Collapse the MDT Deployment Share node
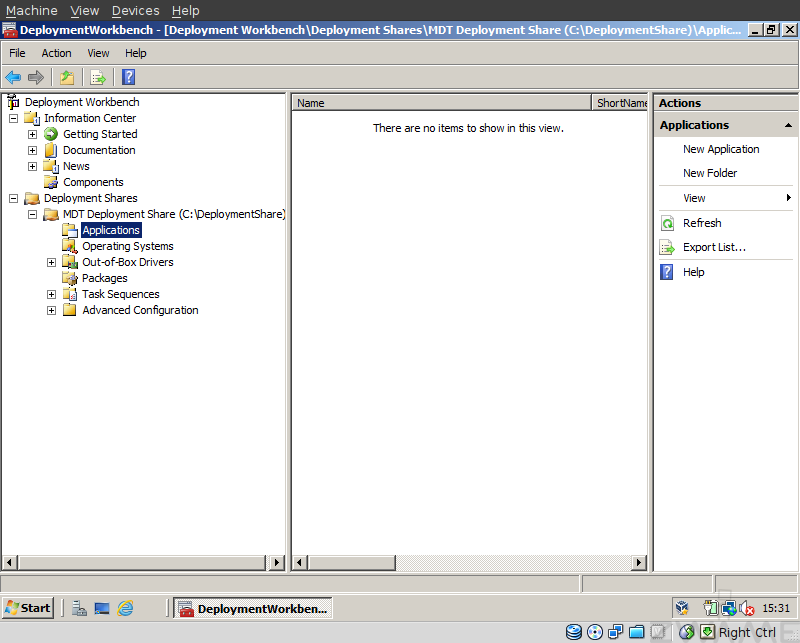 click(x=33, y=214)
